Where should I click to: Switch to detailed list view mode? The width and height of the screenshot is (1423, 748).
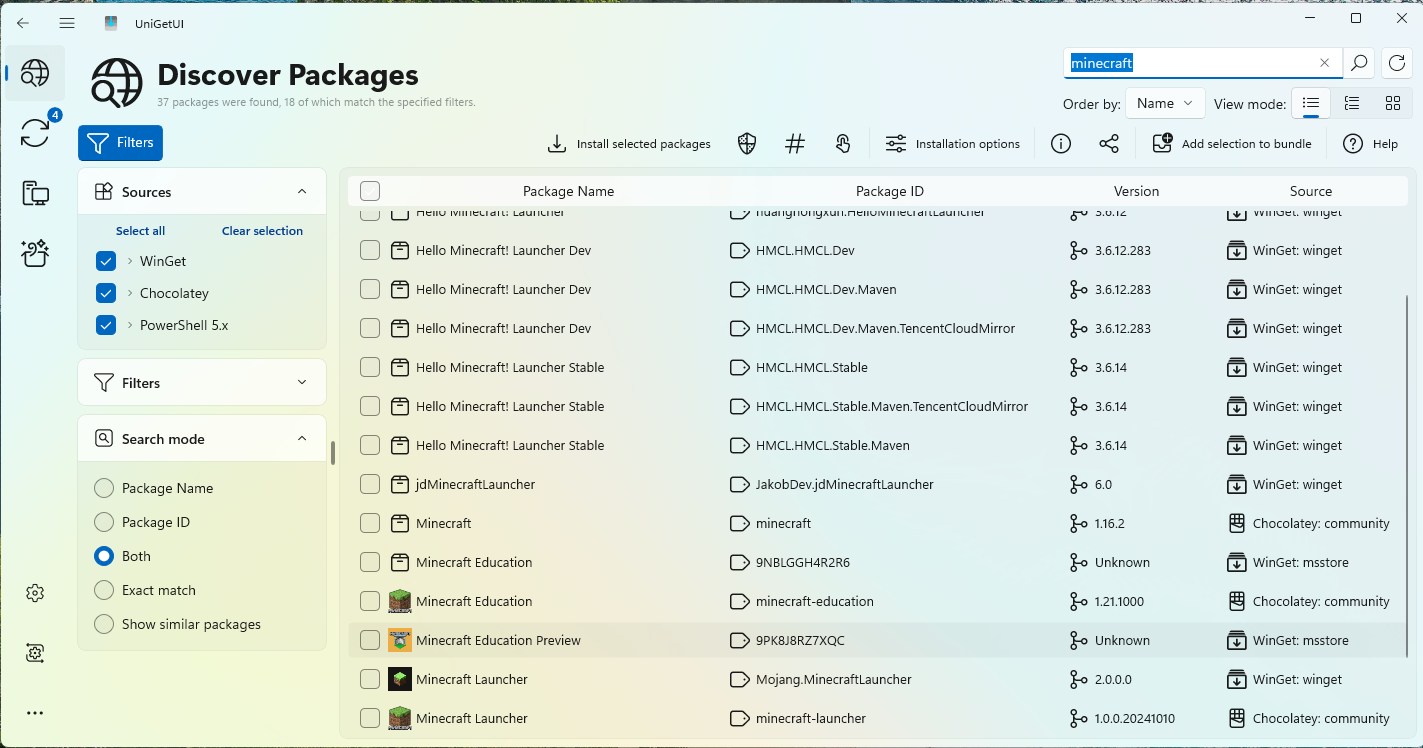point(1352,103)
